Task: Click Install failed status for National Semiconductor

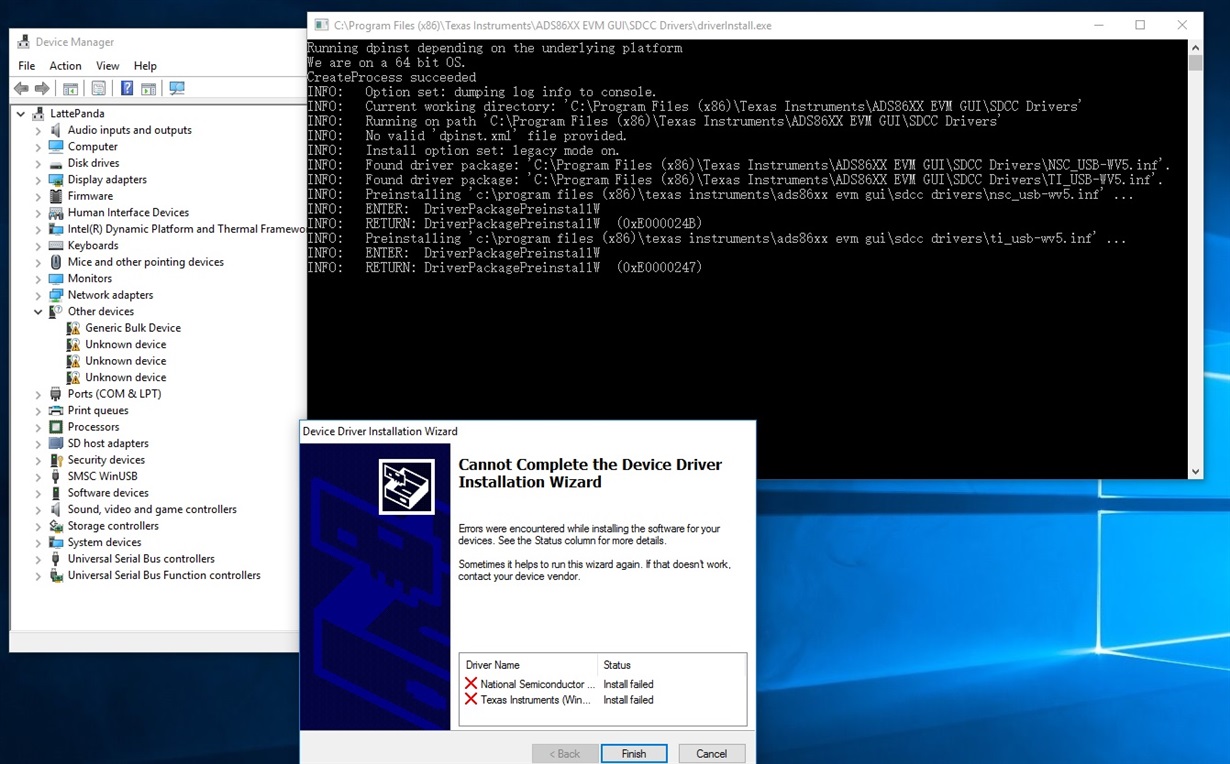Action: coord(628,684)
